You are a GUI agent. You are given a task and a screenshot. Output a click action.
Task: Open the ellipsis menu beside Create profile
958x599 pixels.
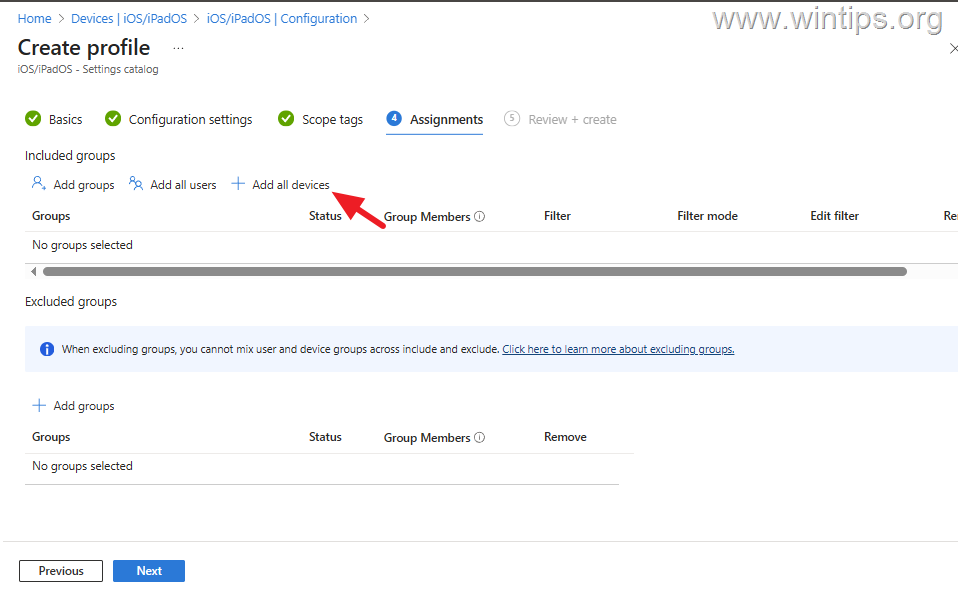[178, 48]
